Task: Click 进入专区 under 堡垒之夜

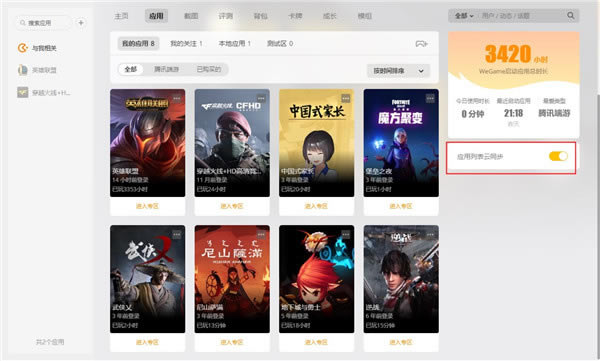Action: [401, 206]
